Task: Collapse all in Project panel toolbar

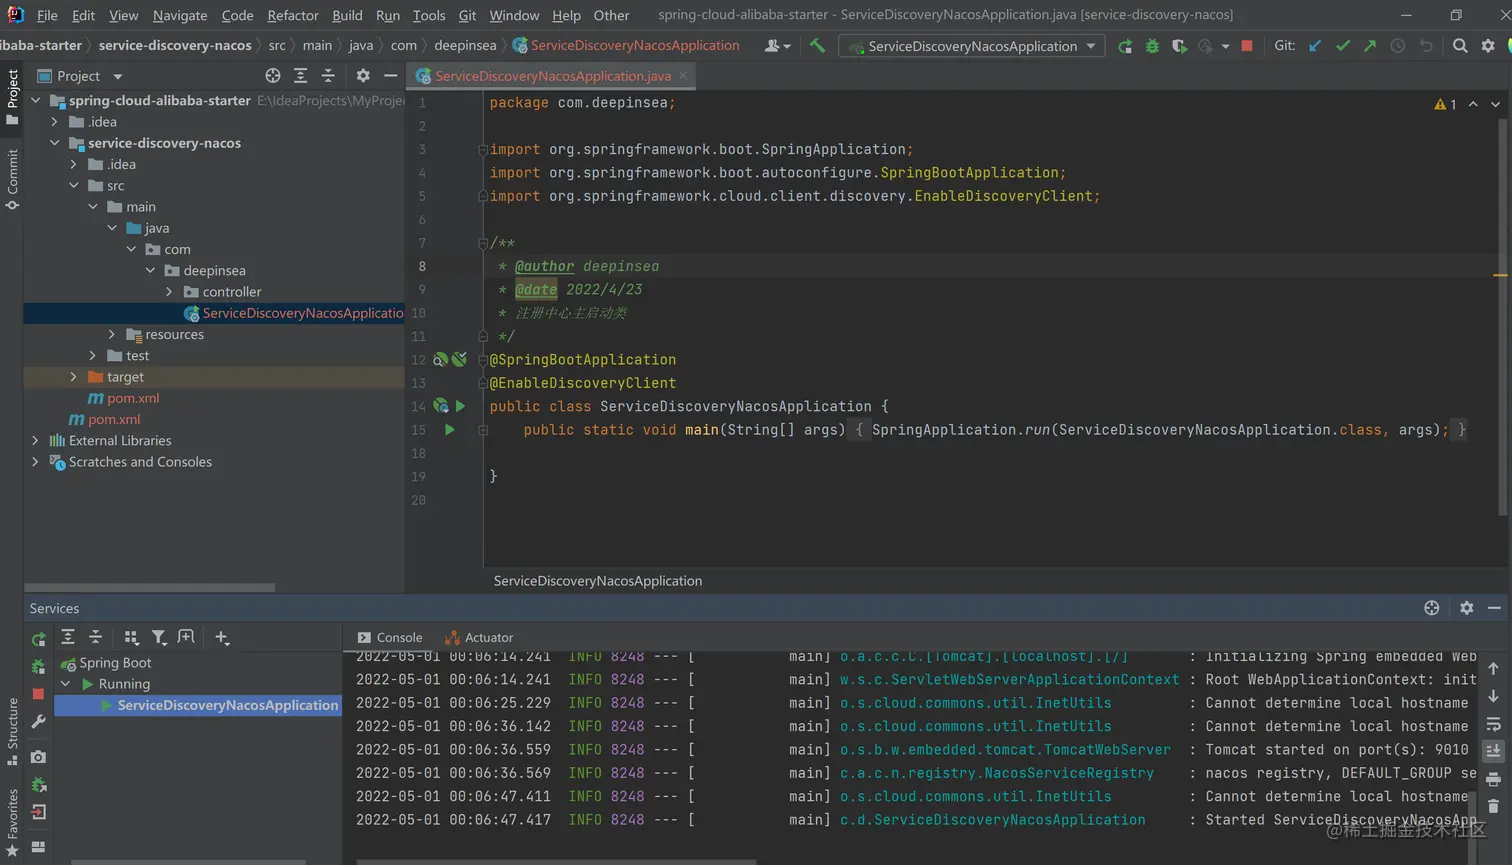Action: 328,76
